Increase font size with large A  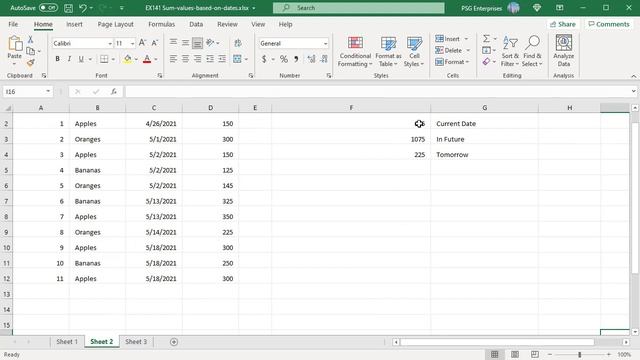[142, 43]
